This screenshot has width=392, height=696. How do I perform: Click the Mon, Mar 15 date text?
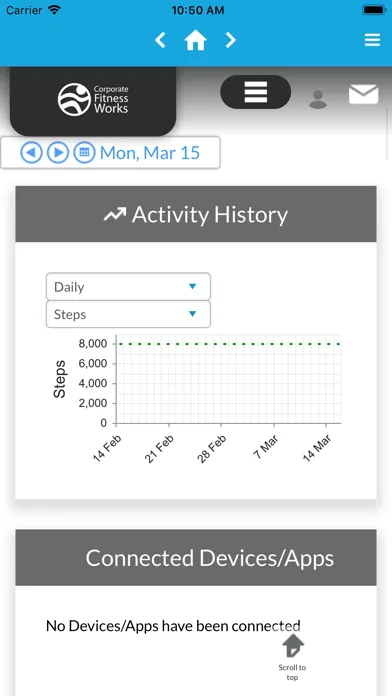pos(150,153)
